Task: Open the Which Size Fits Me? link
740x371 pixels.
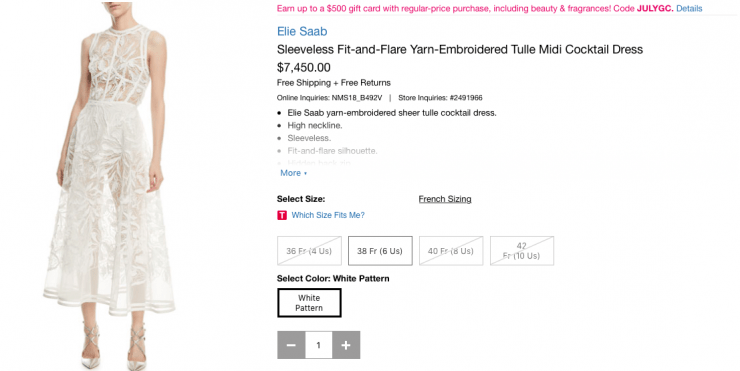Action: pos(328,215)
